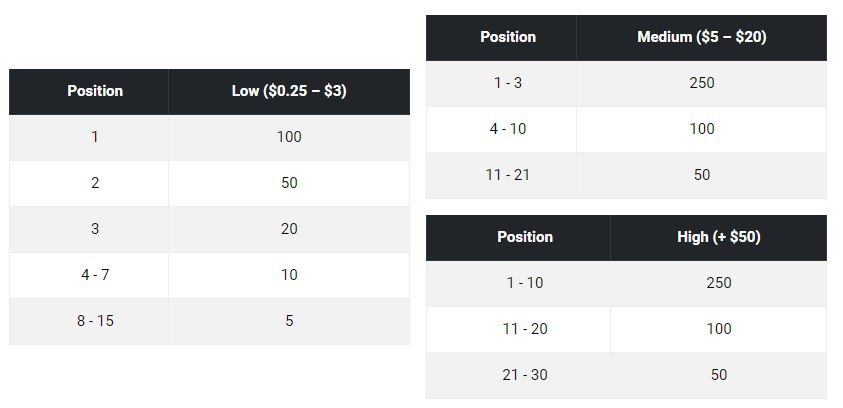Viewport: 843px width, 408px height.
Task: Click the Position header in the Low table
Action: click(x=95, y=91)
